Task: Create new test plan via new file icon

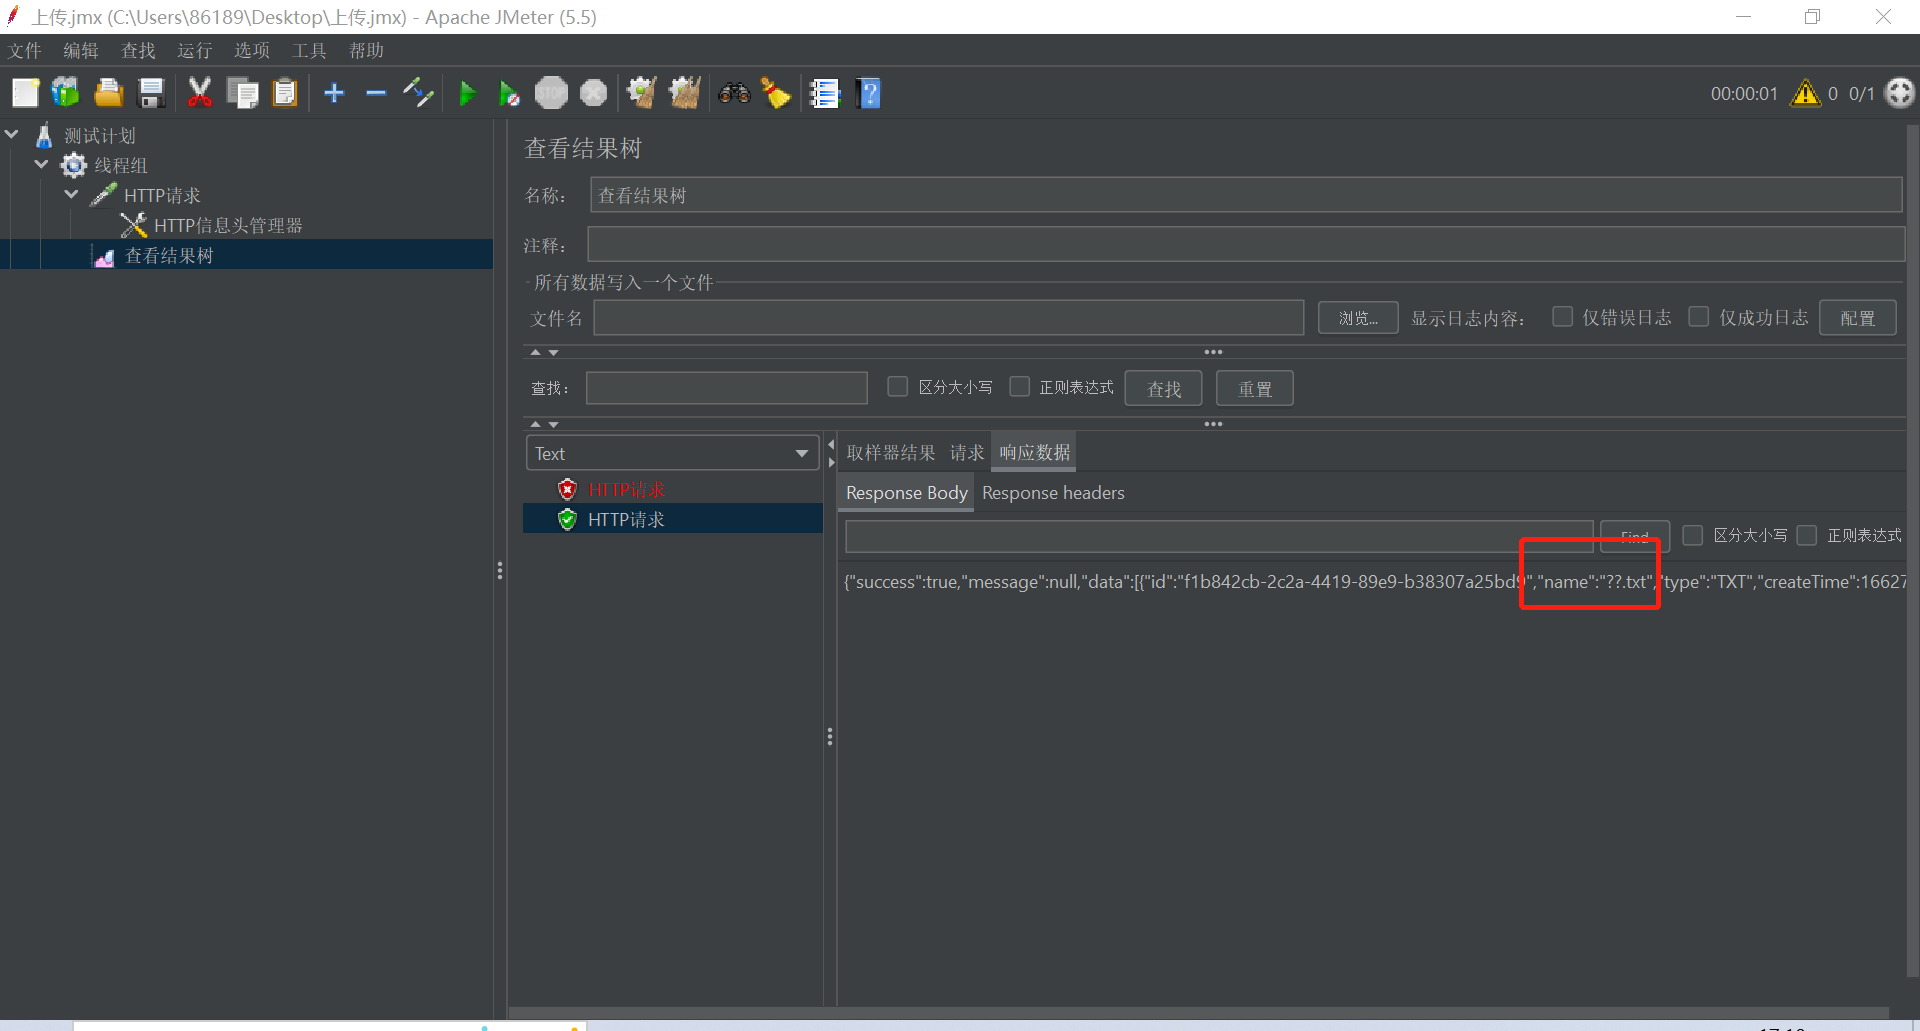Action: pos(26,93)
